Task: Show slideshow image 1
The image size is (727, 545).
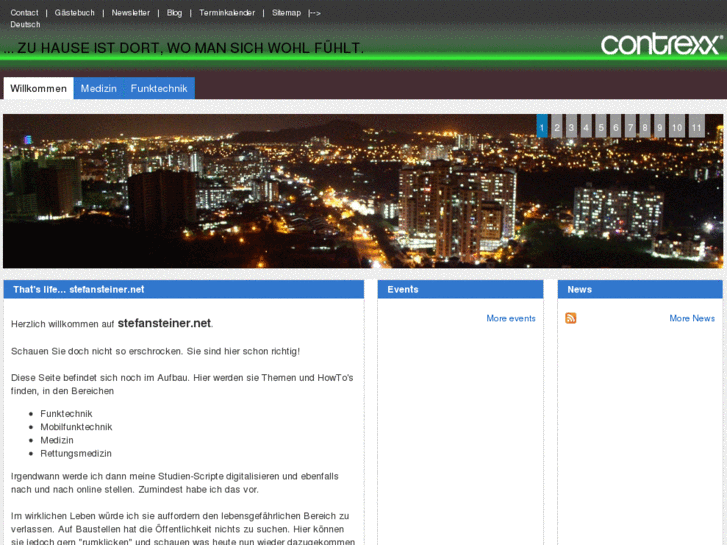Action: [x=542, y=126]
